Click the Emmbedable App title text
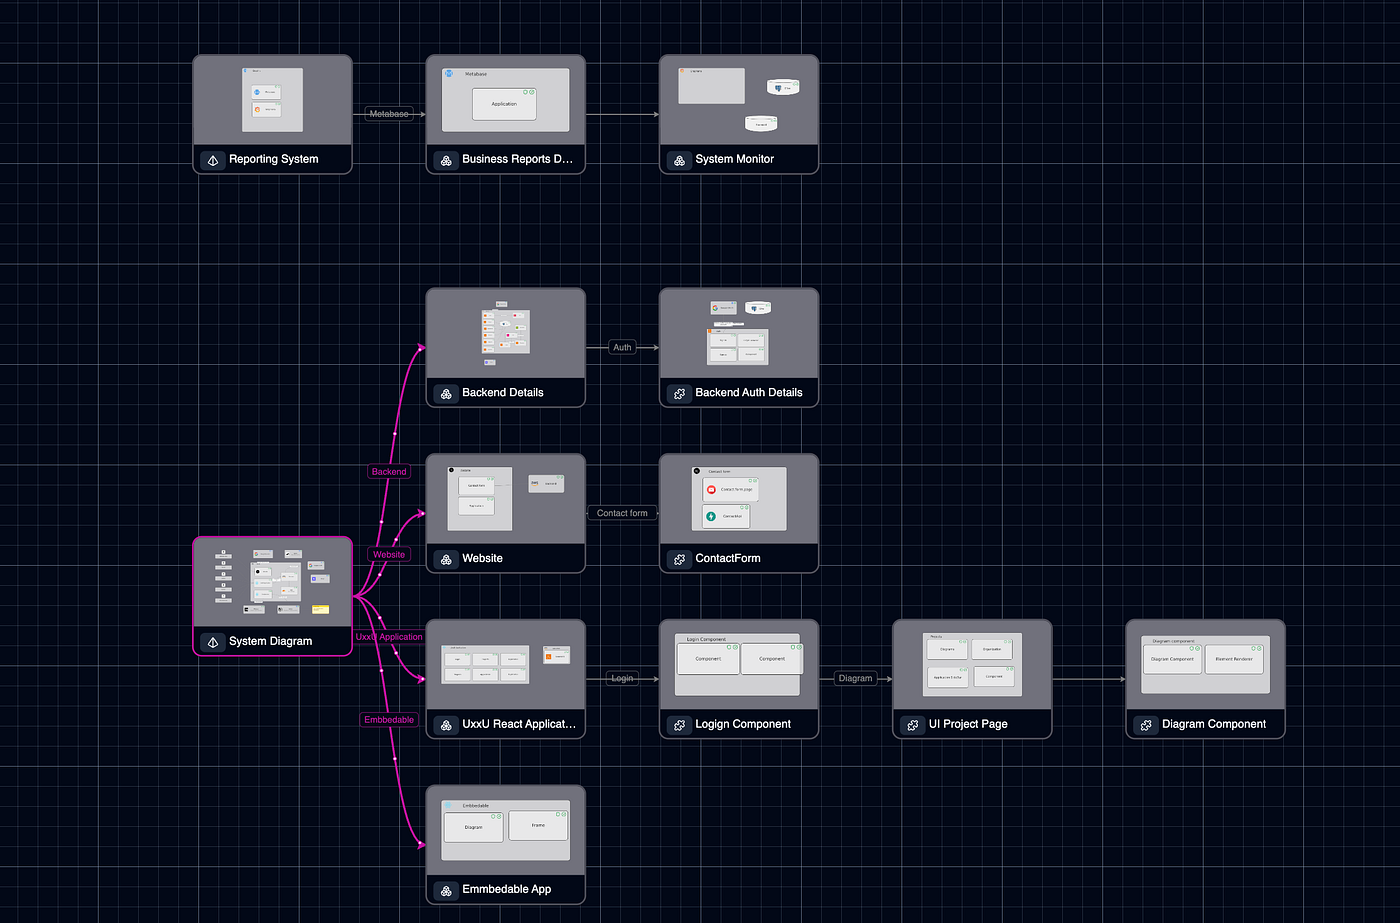The height and width of the screenshot is (923, 1400). tap(507, 889)
